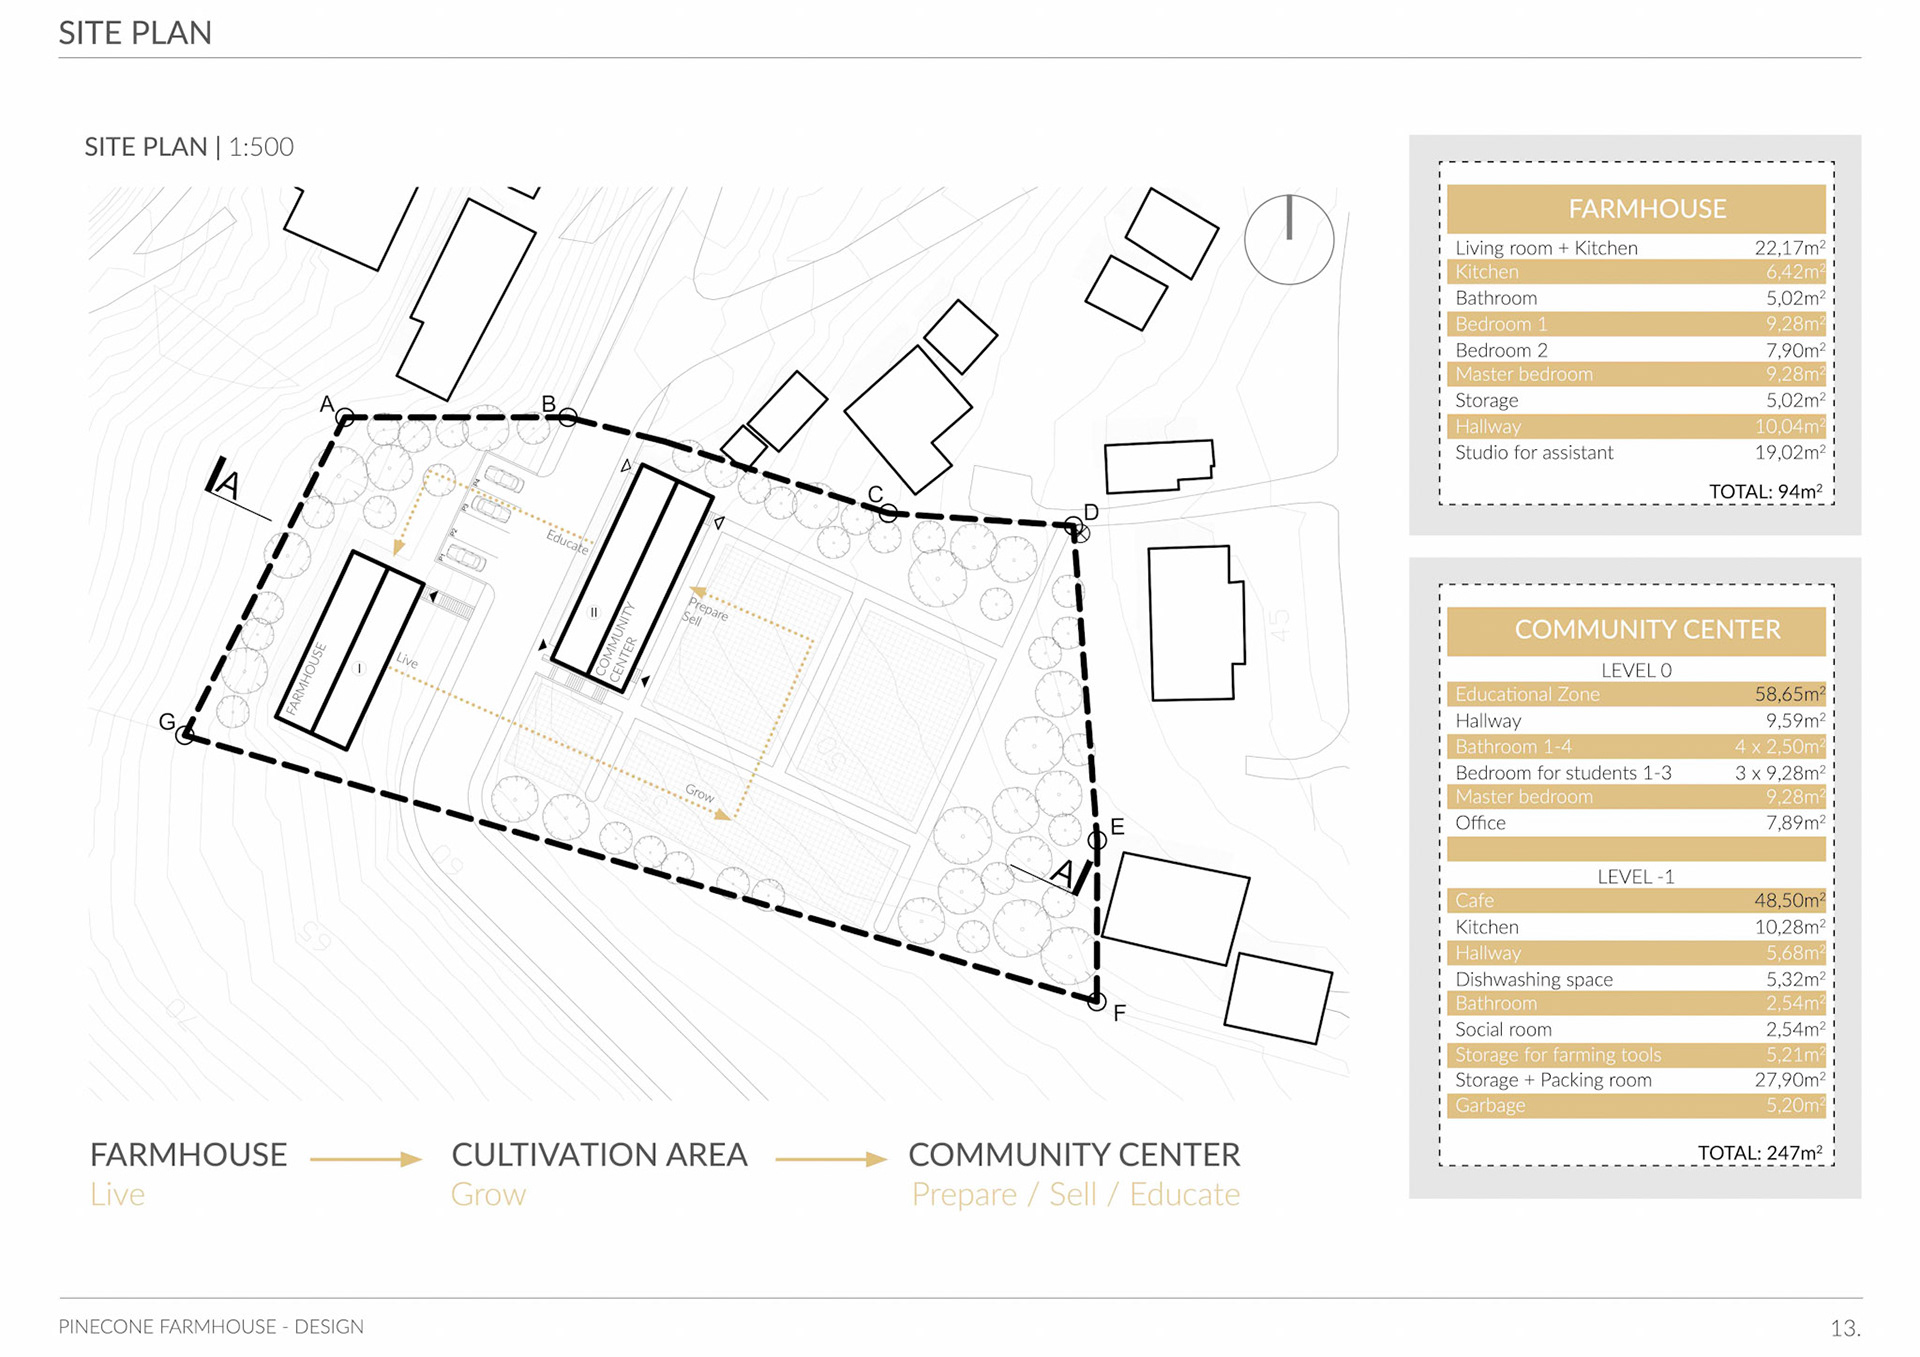Click the arrow before COMMUNITY CENTER heading

coord(830,1159)
